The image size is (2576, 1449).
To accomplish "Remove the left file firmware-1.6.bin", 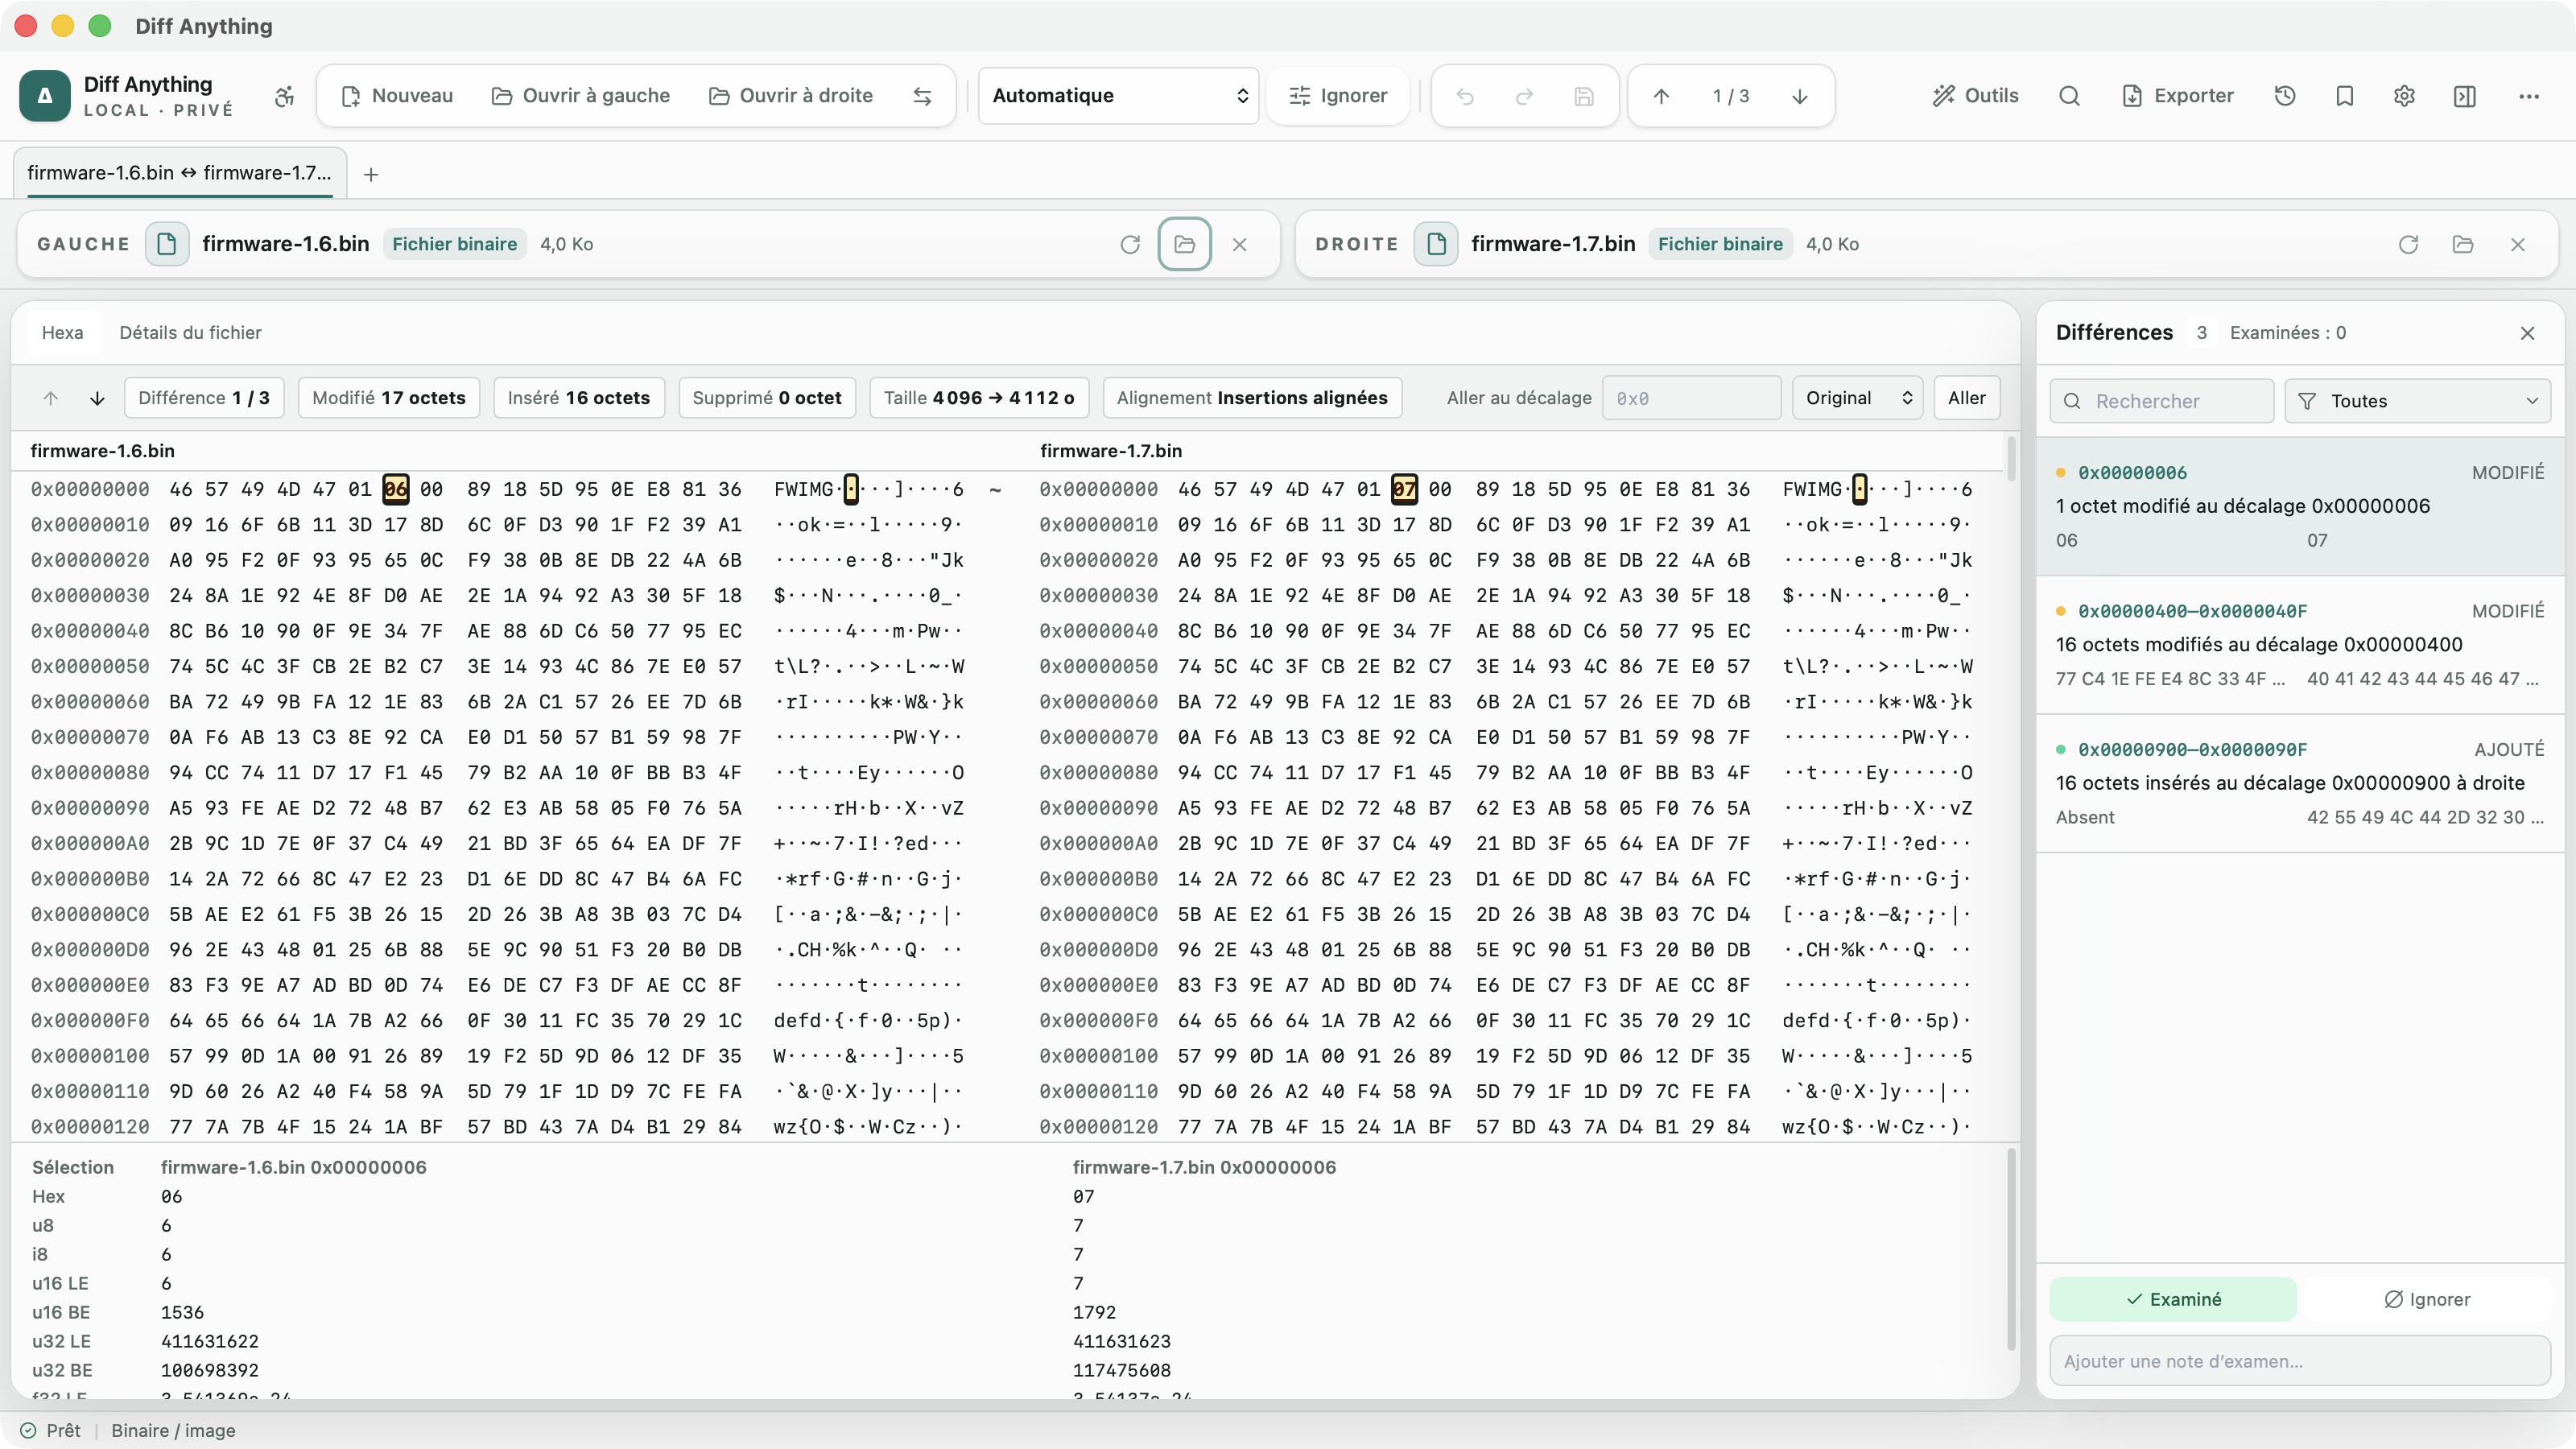I will [x=1240, y=244].
